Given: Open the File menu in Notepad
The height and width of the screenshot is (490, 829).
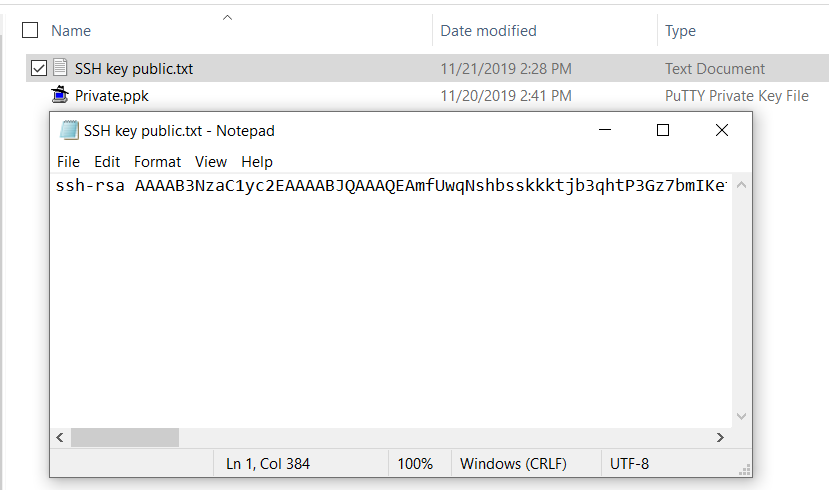Looking at the screenshot, I should coord(68,162).
